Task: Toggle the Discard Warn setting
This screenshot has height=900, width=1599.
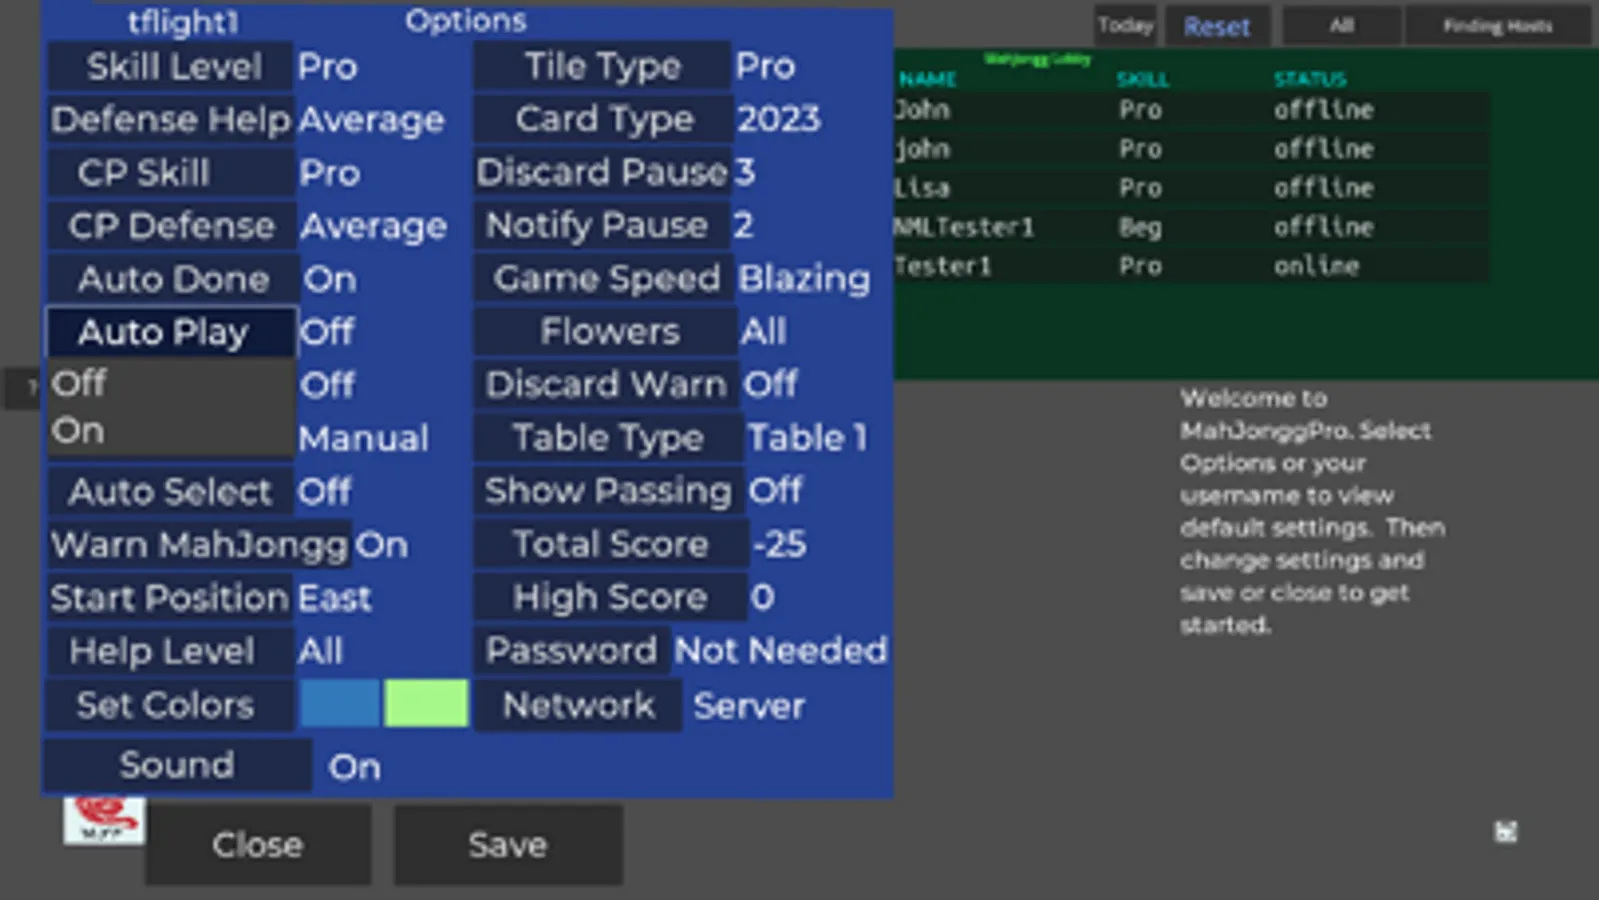Action: [x=606, y=384]
